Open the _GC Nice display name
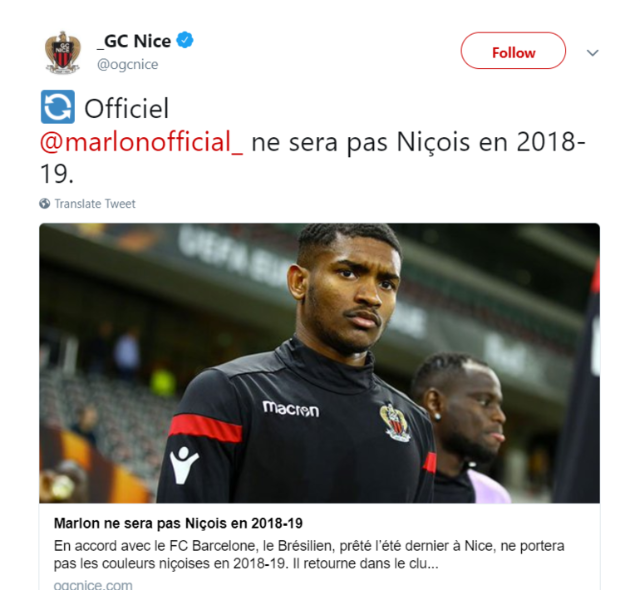This screenshot has height=590, width=640. 134,41
